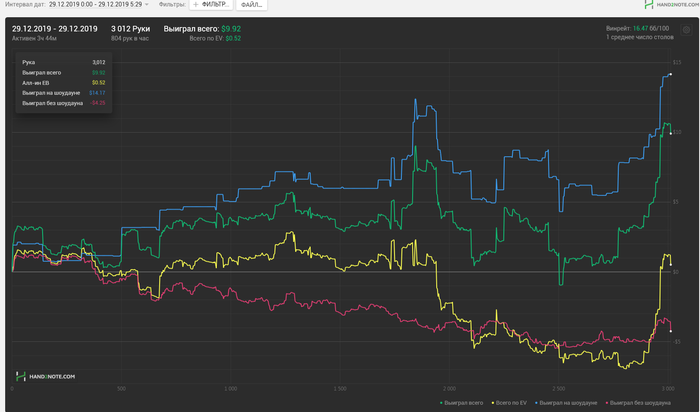Toggle the Всего по EV legend series
The height and width of the screenshot is (412, 700).
508,403
